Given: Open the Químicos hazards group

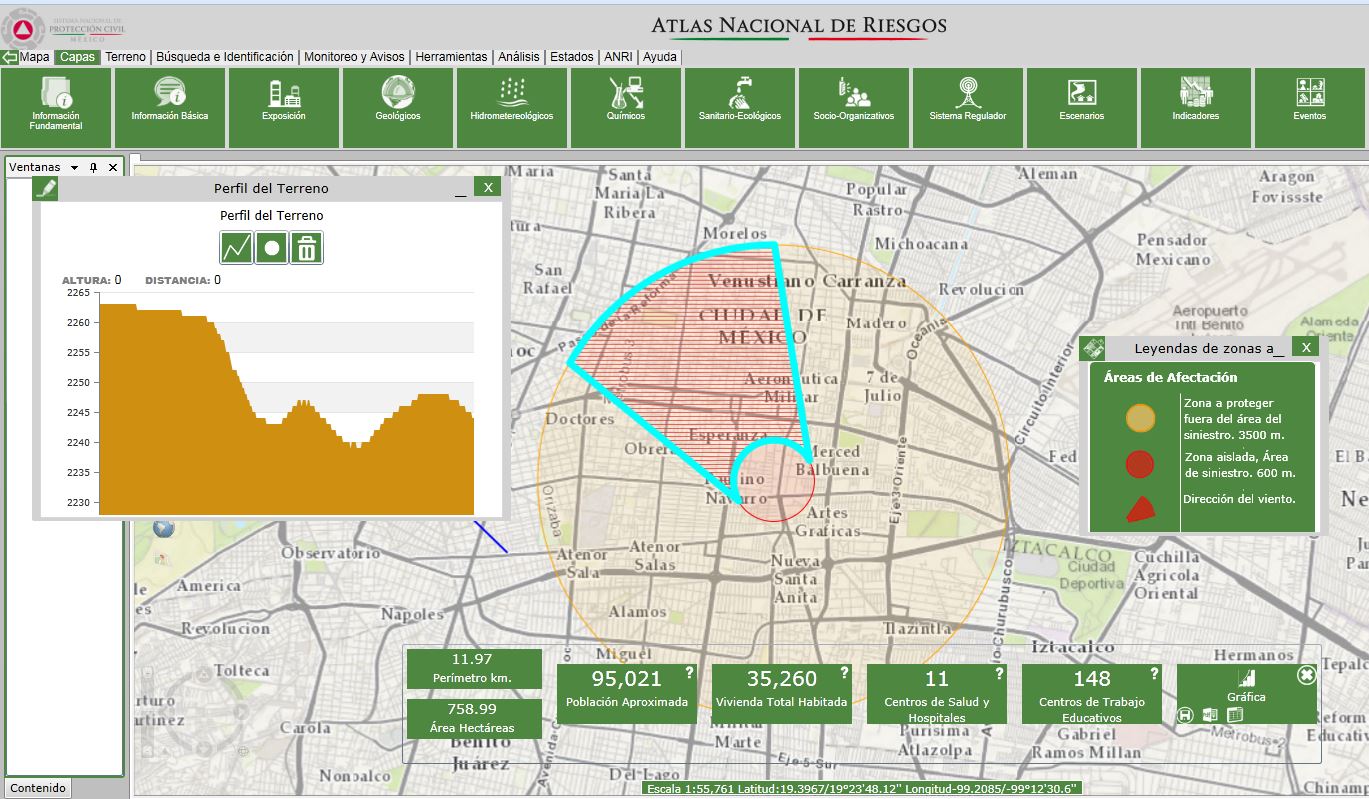Looking at the screenshot, I should coord(626,108).
